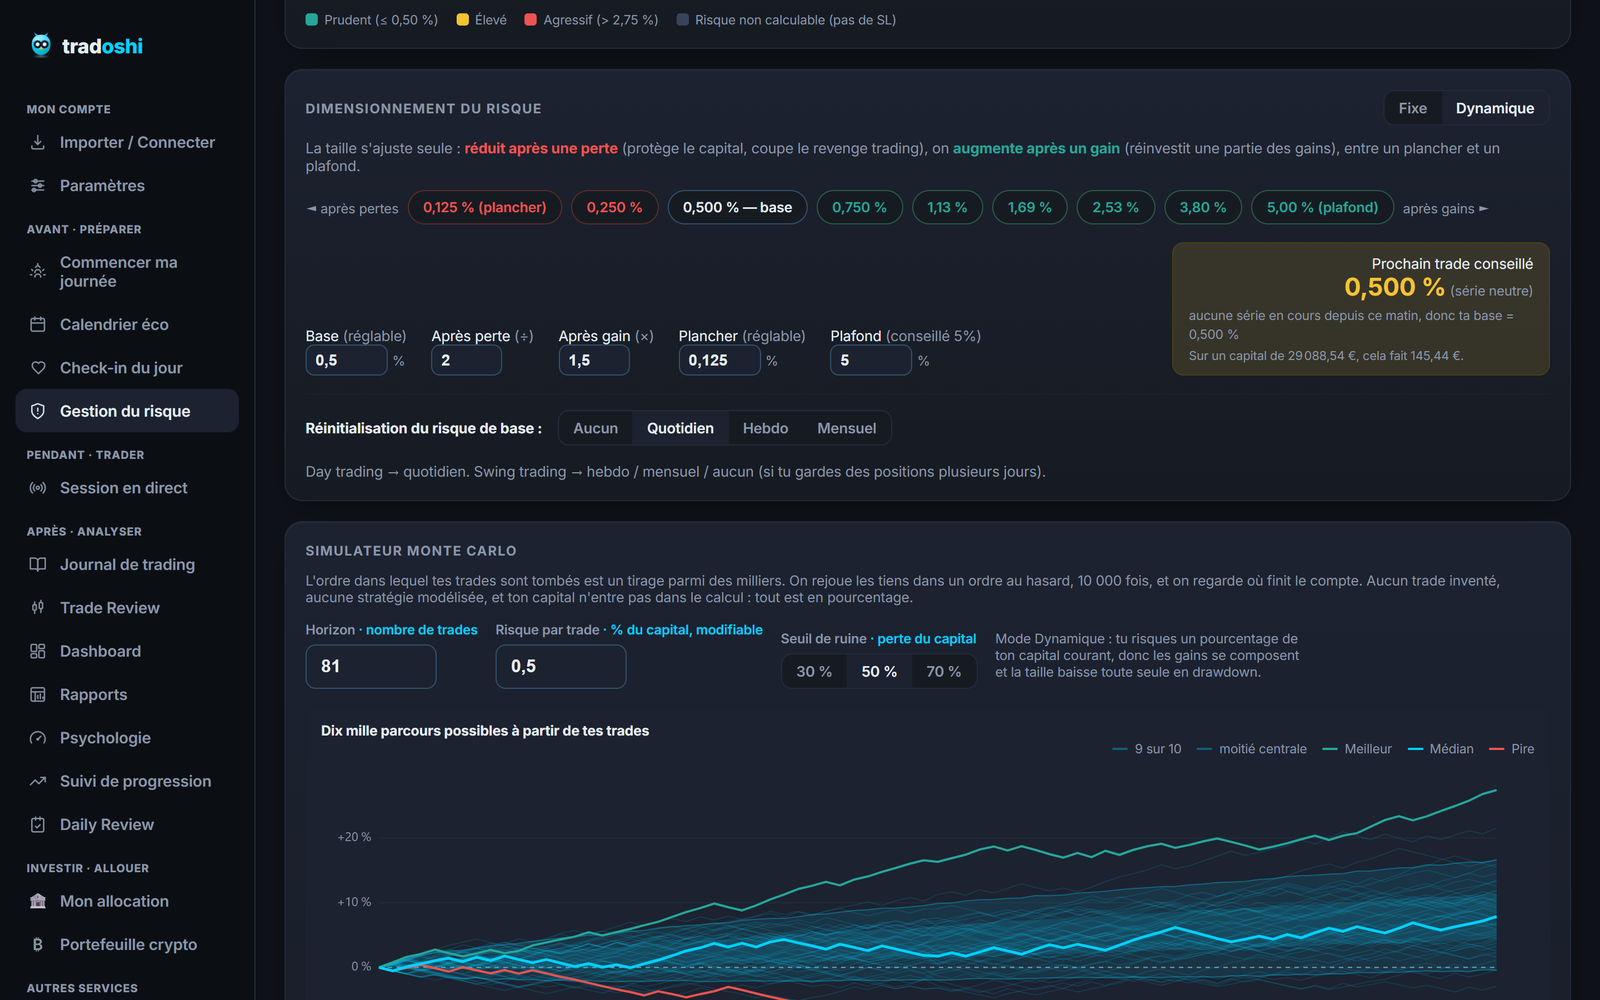Click the Médian legend swatch

[1415, 749]
